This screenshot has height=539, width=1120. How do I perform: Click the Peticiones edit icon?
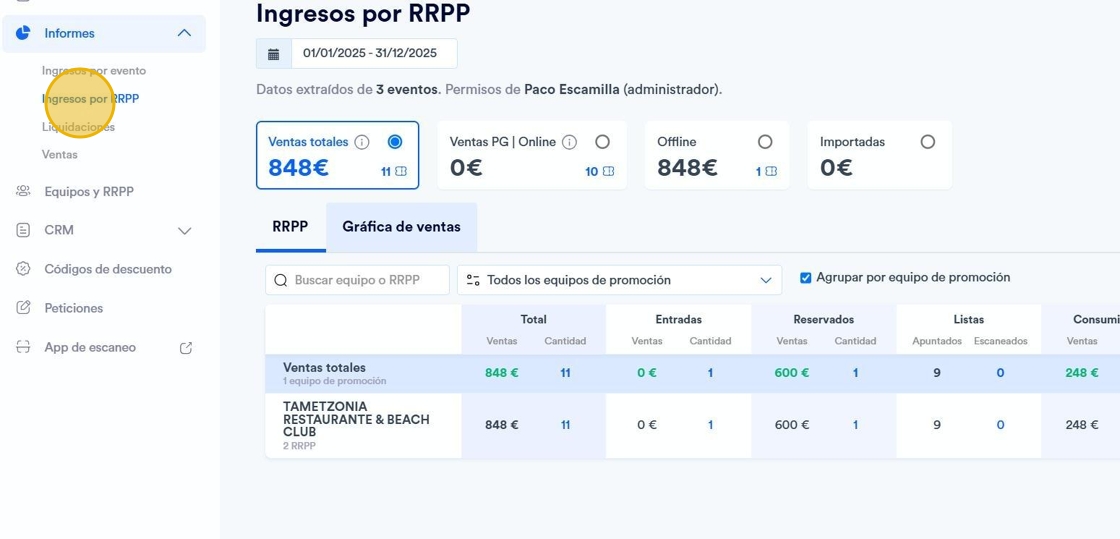click(23, 308)
